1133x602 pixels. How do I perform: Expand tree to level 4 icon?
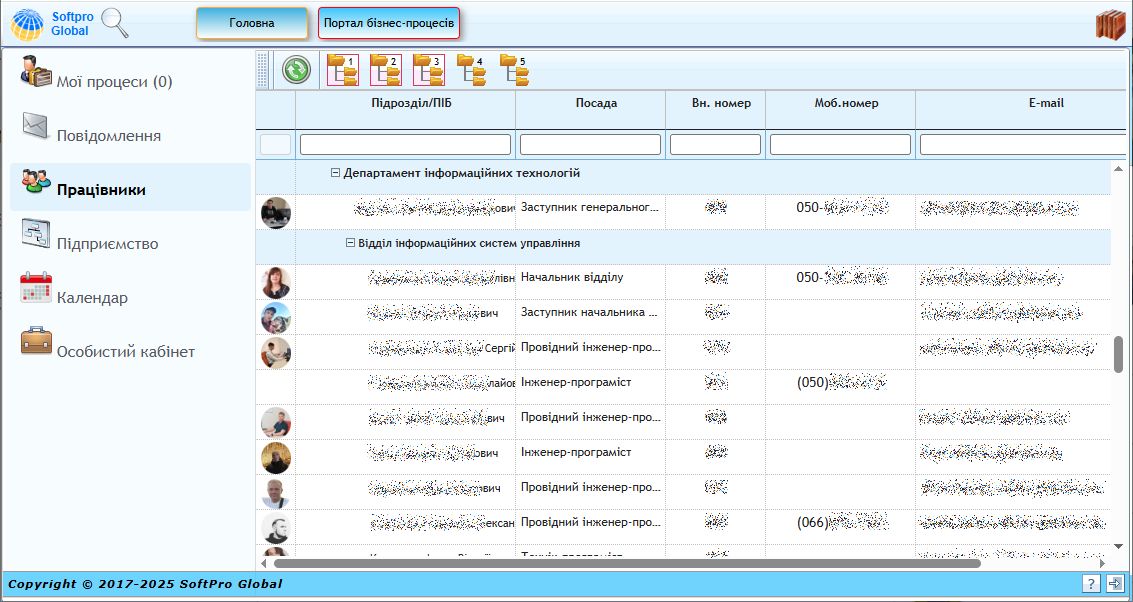pos(471,70)
